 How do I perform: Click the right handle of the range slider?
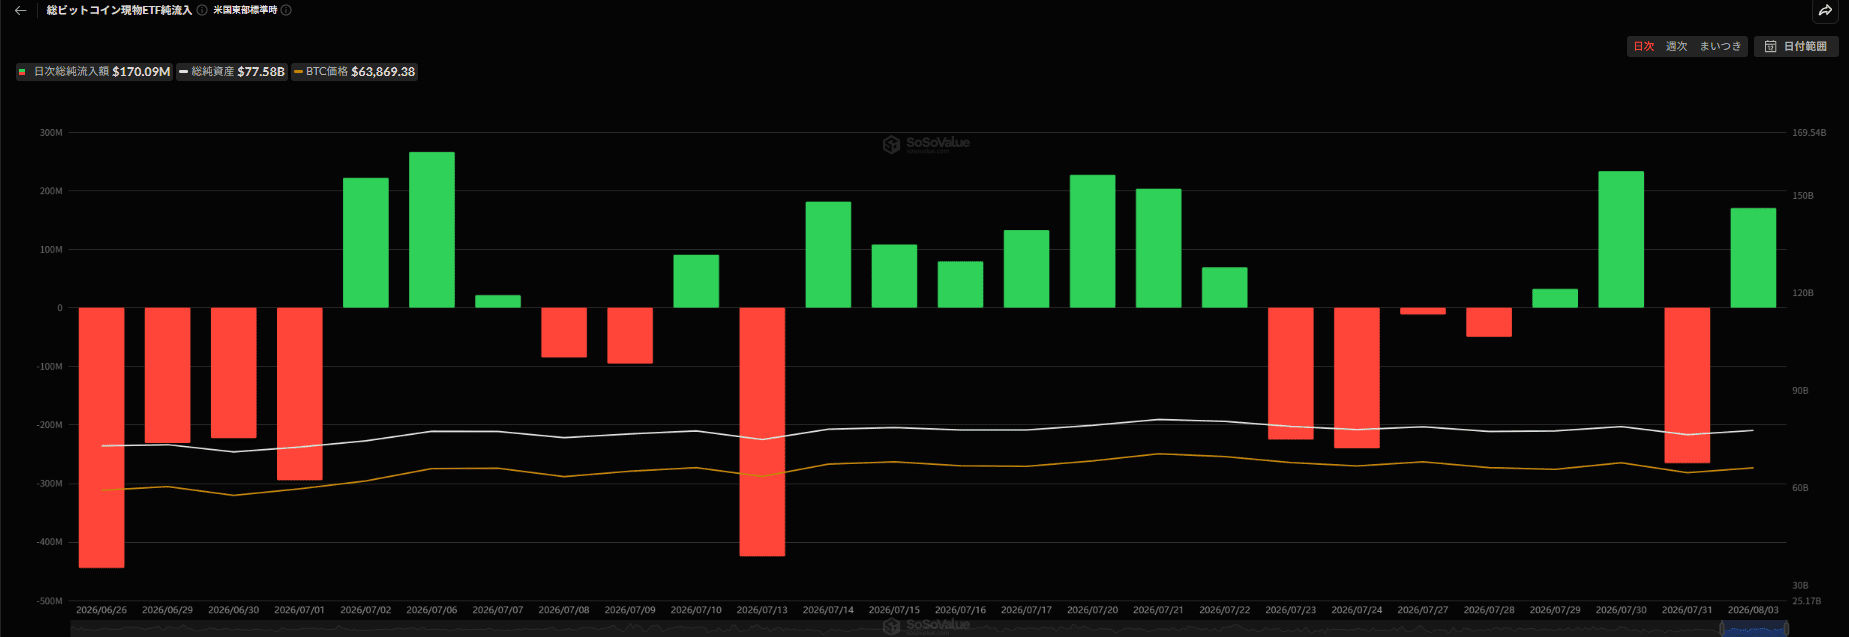point(1786,628)
